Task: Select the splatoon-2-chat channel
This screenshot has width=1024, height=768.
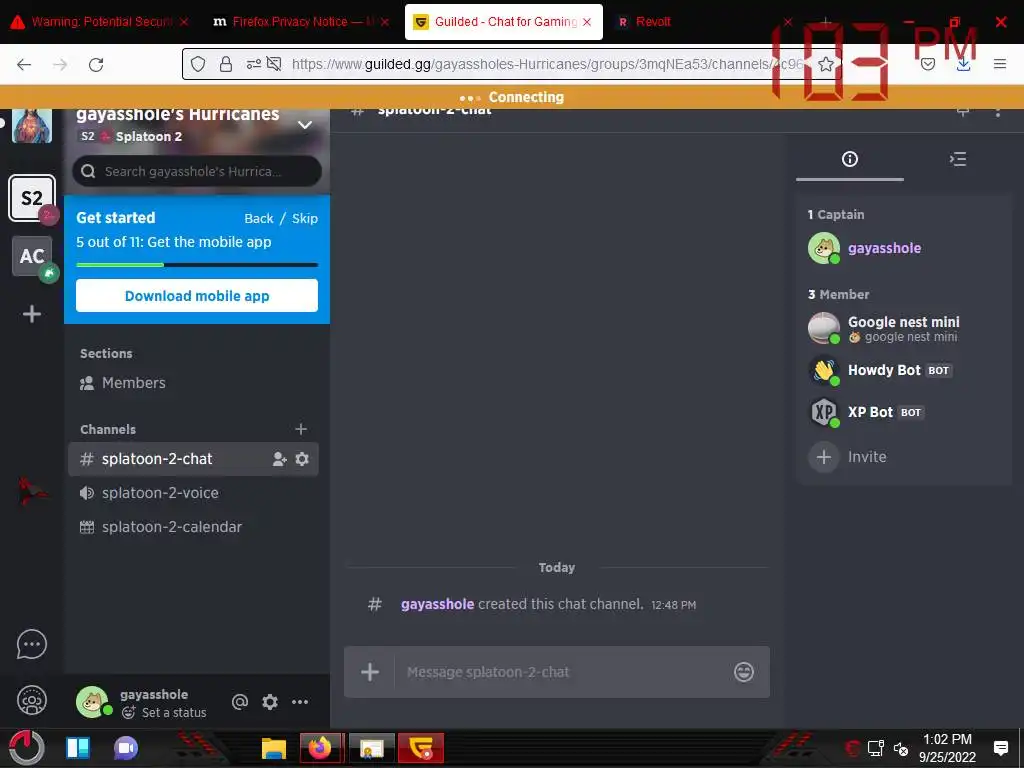Action: [193, 459]
